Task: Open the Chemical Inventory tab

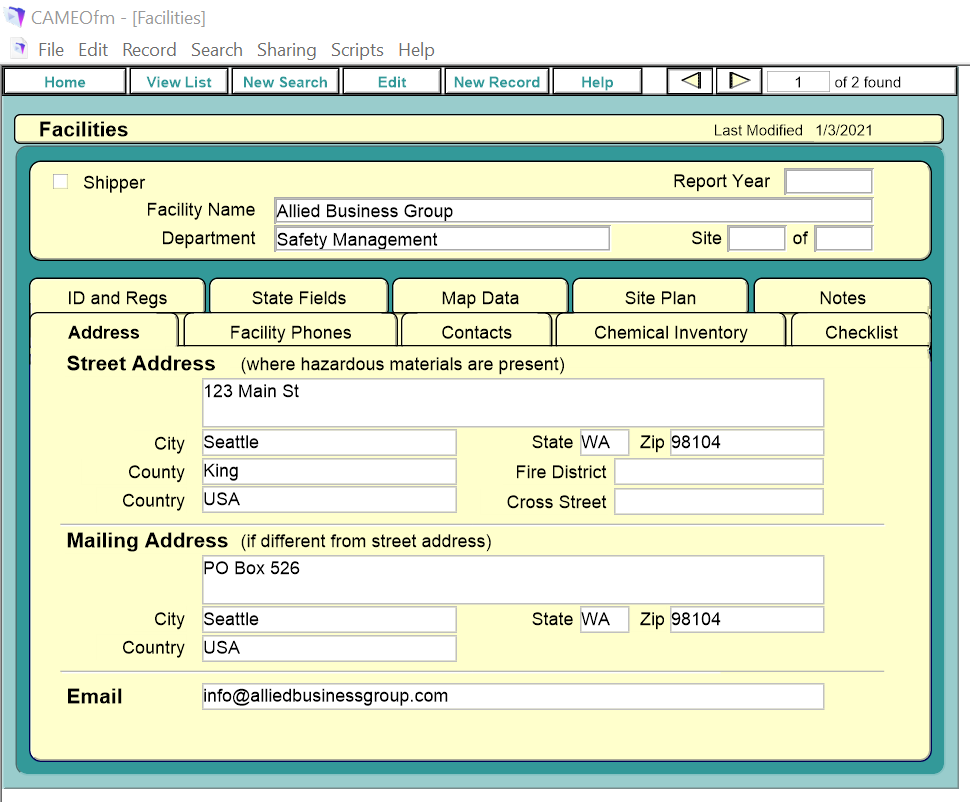Action: click(x=671, y=332)
